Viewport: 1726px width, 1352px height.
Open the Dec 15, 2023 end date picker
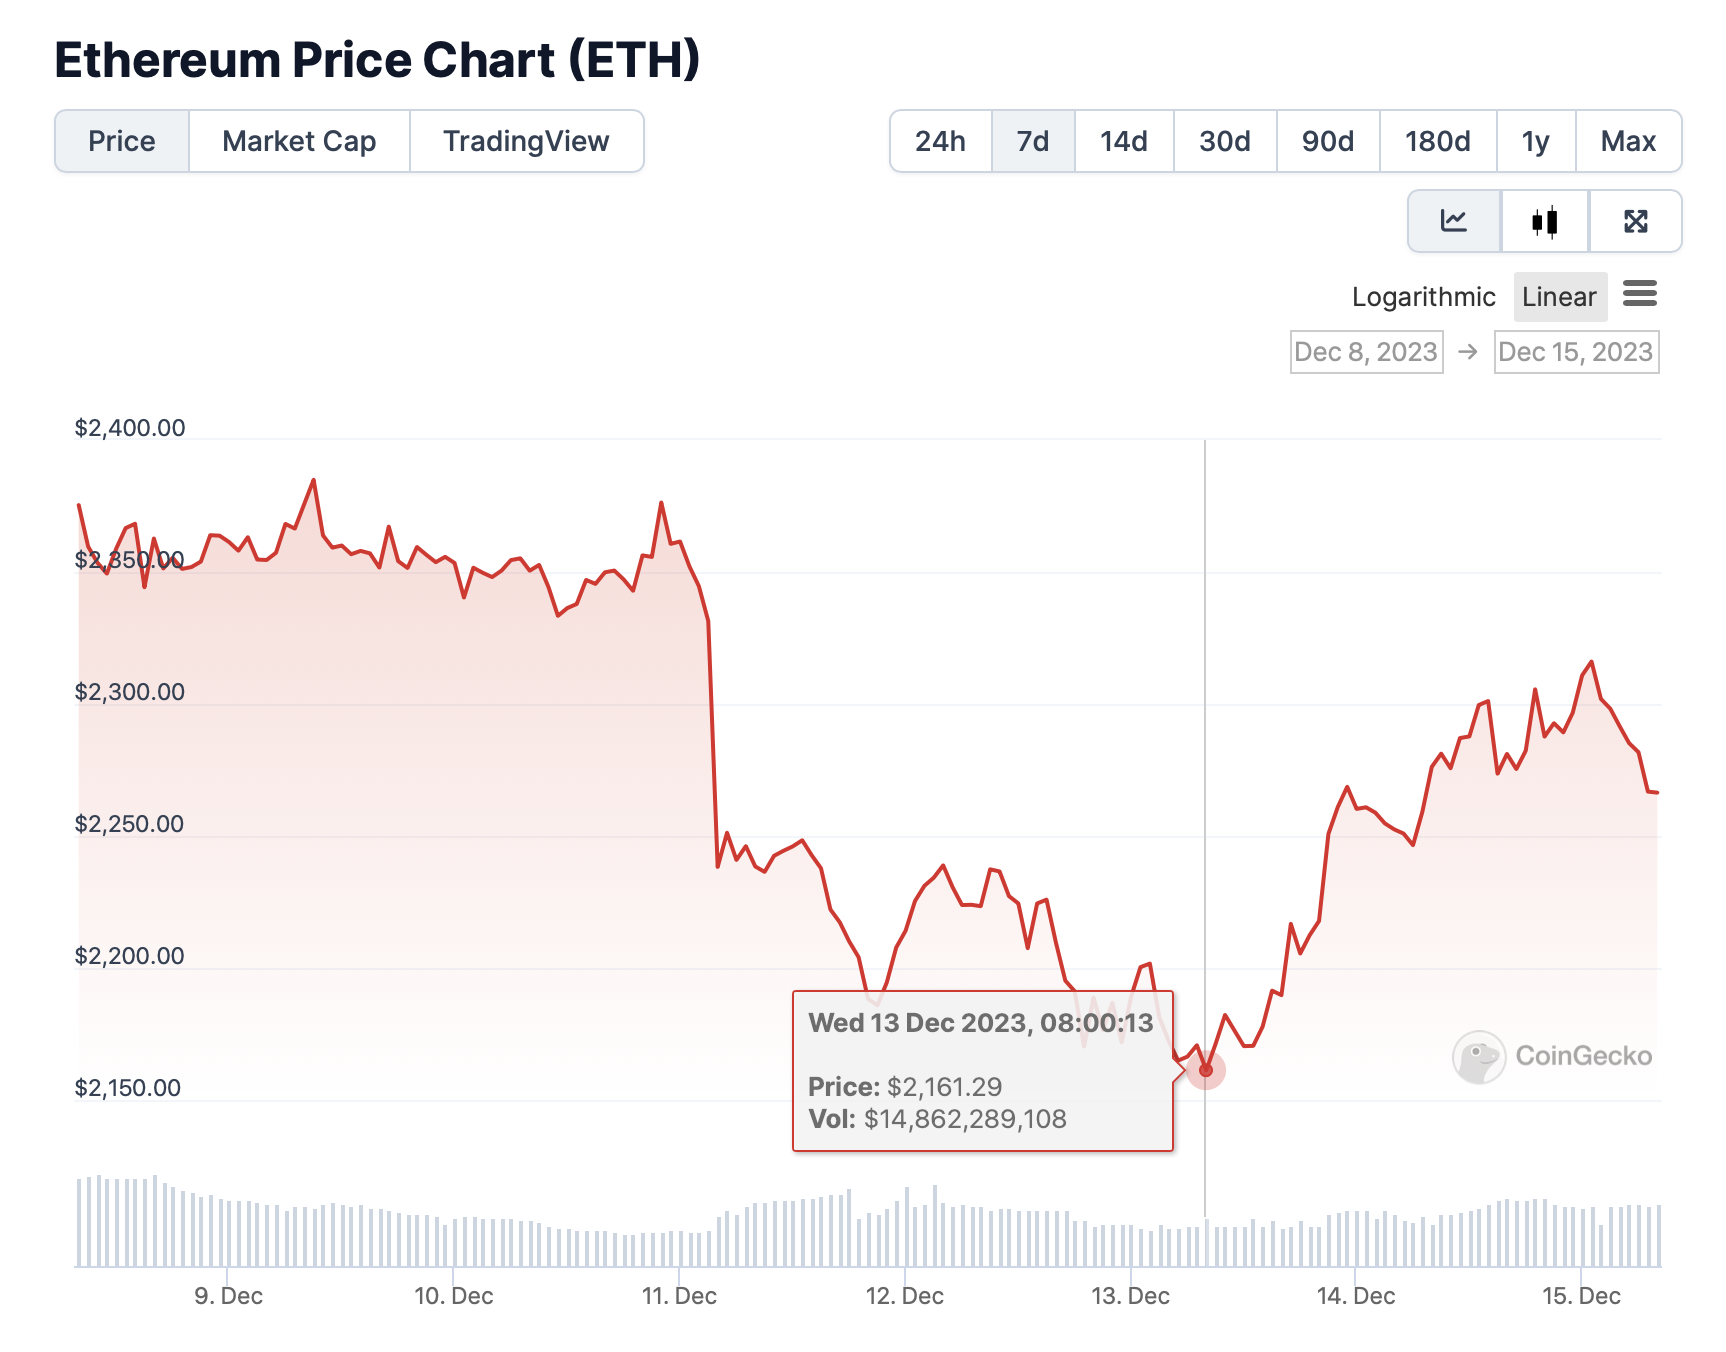point(1576,352)
